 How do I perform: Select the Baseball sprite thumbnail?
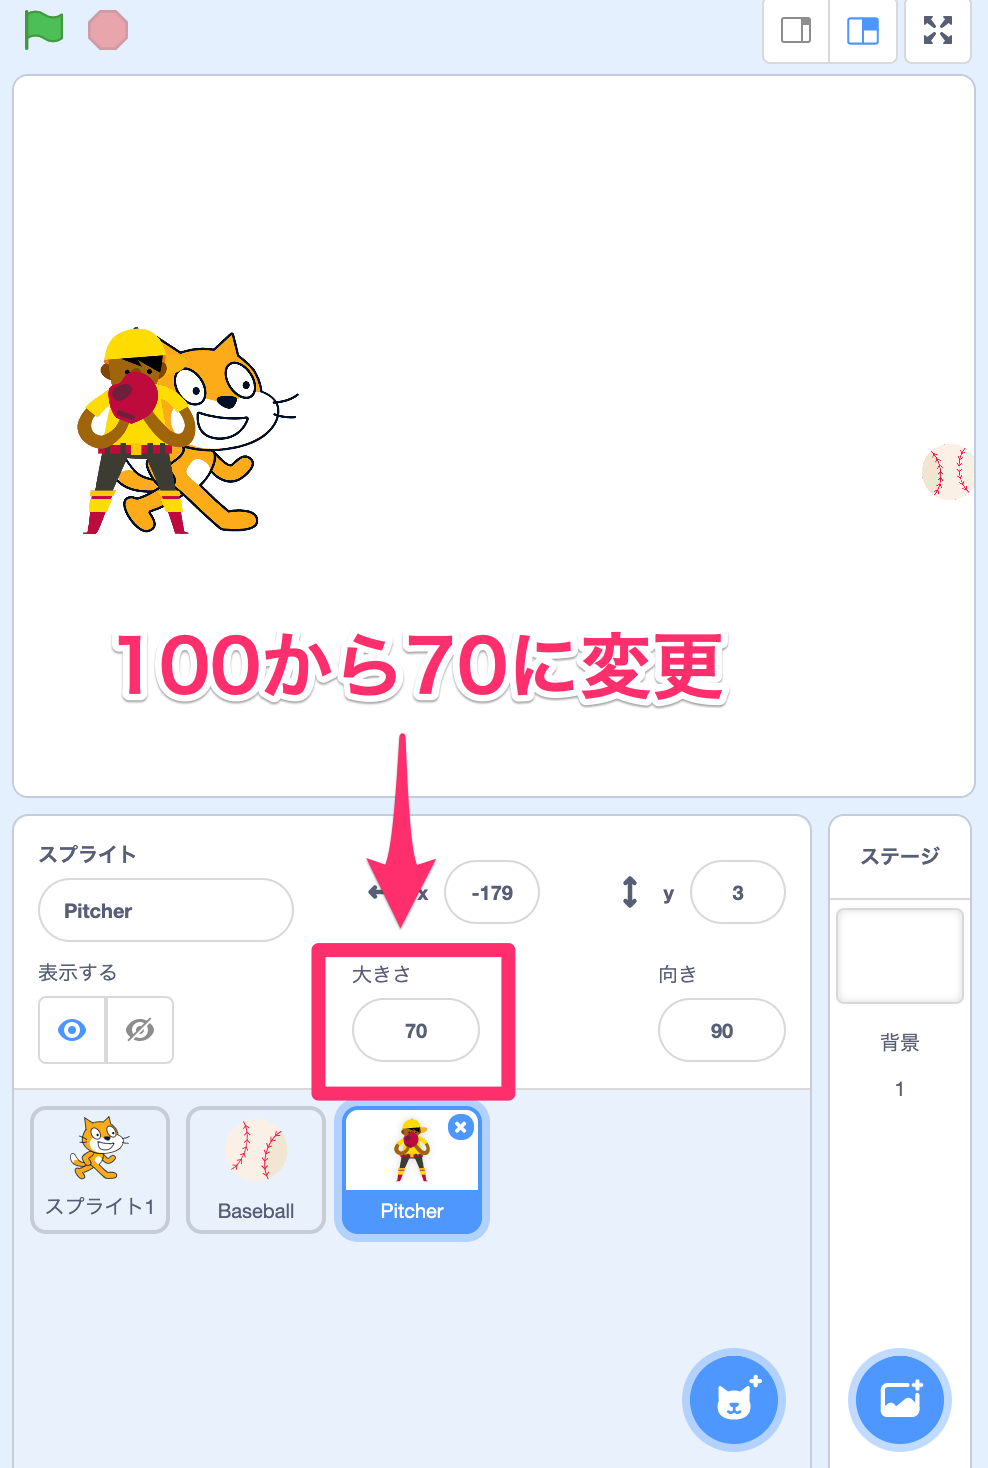[256, 1170]
